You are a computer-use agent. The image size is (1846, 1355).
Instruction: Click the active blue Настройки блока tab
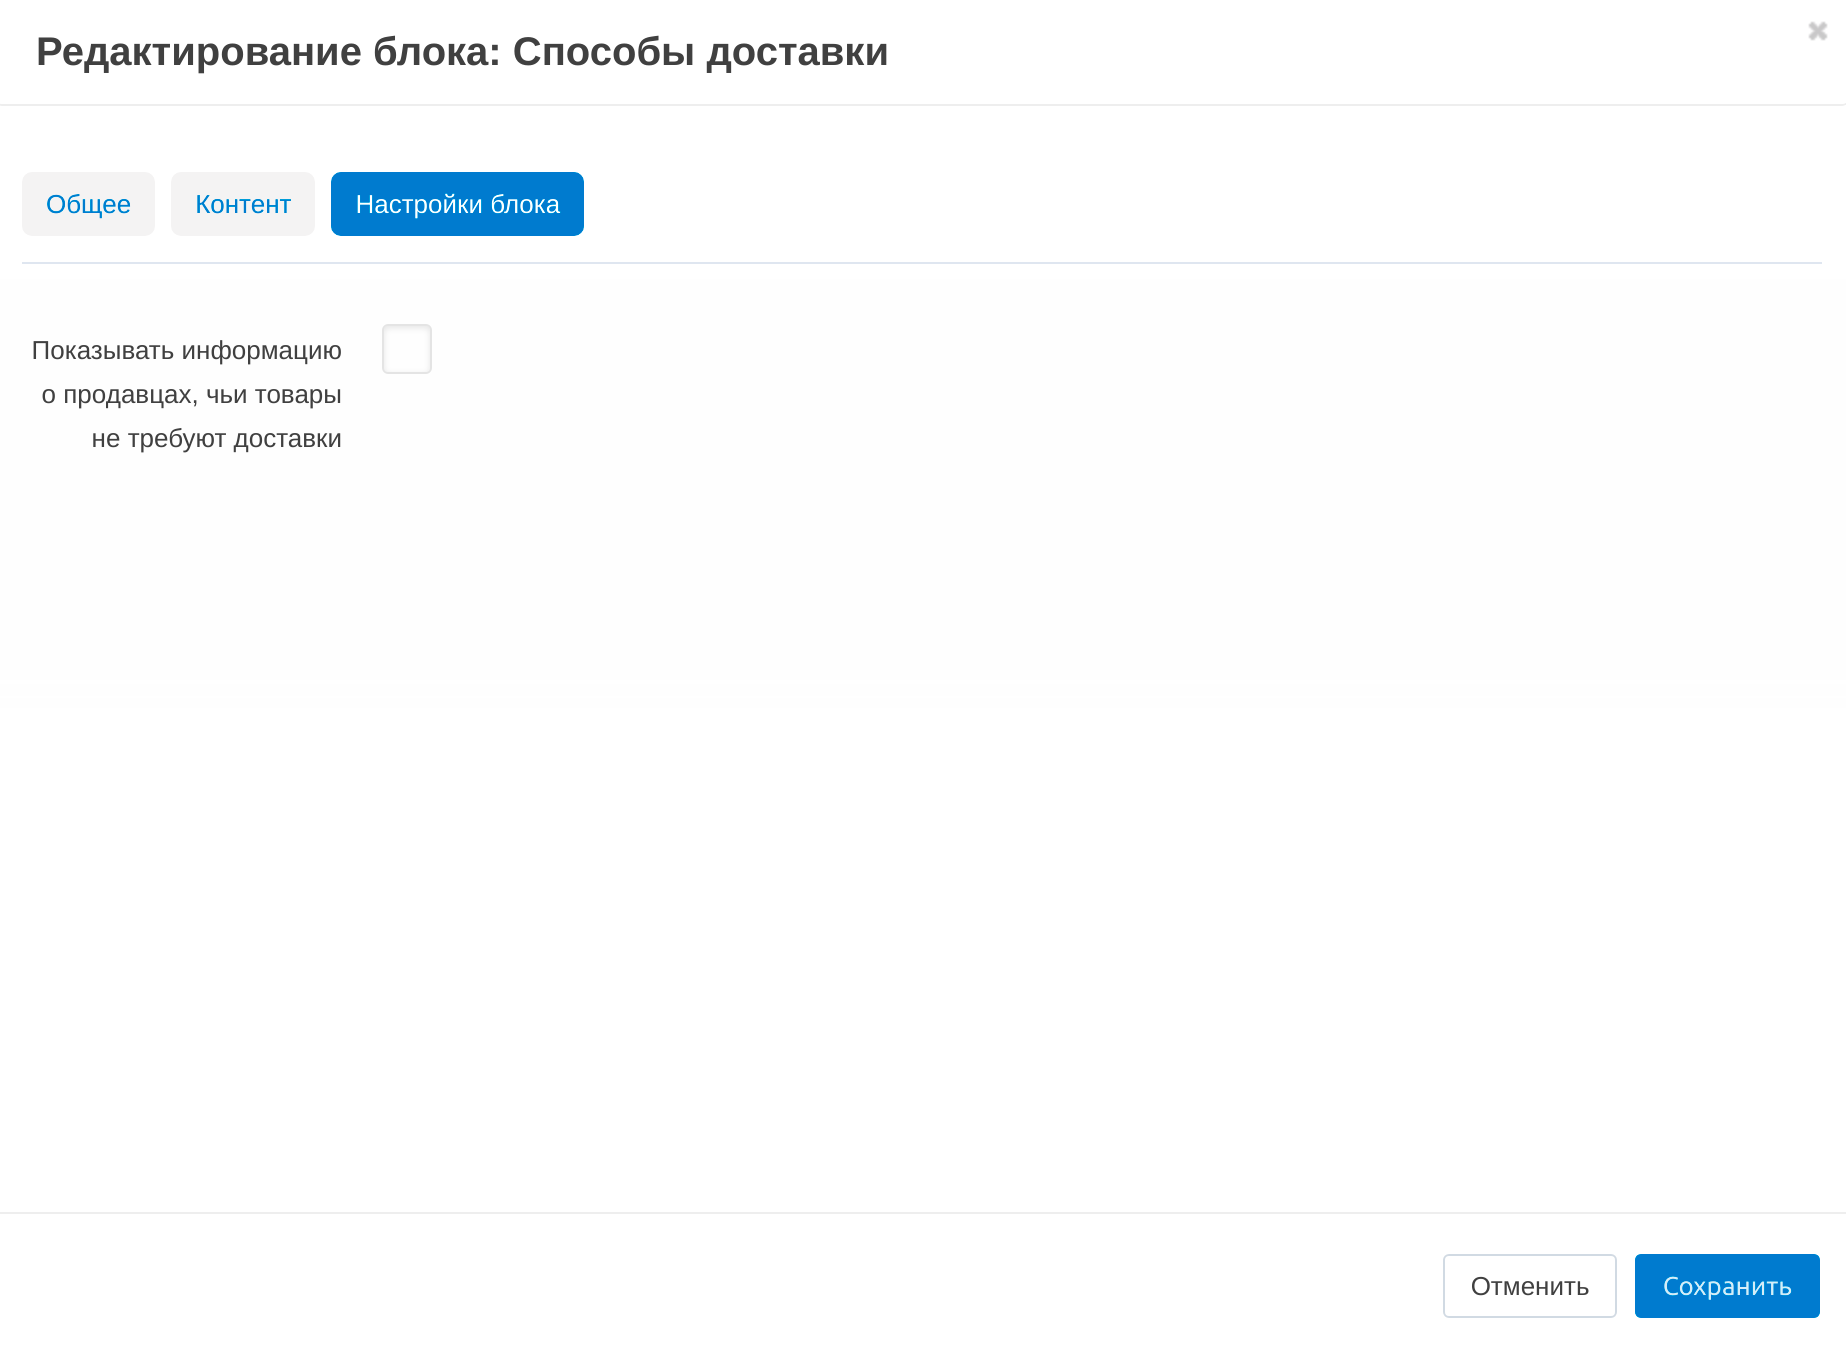tap(457, 204)
